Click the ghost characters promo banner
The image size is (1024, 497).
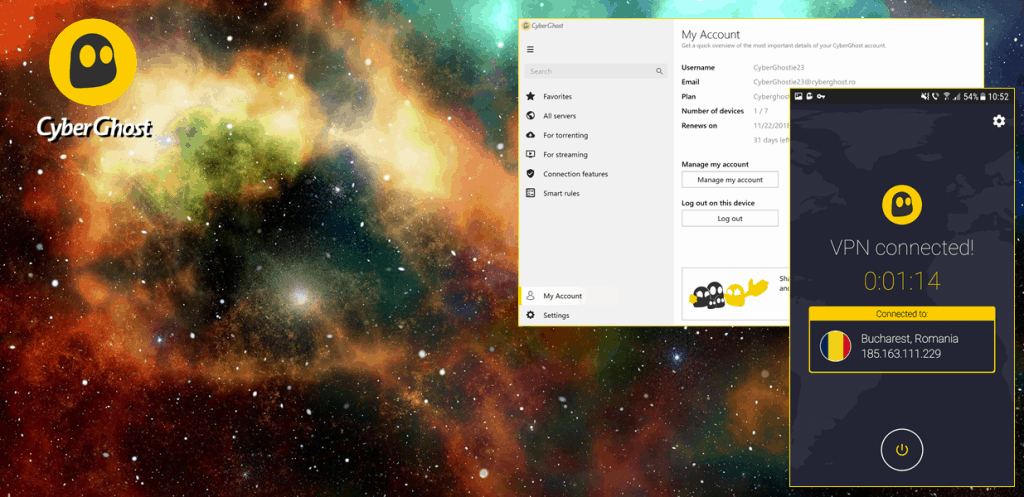point(735,293)
